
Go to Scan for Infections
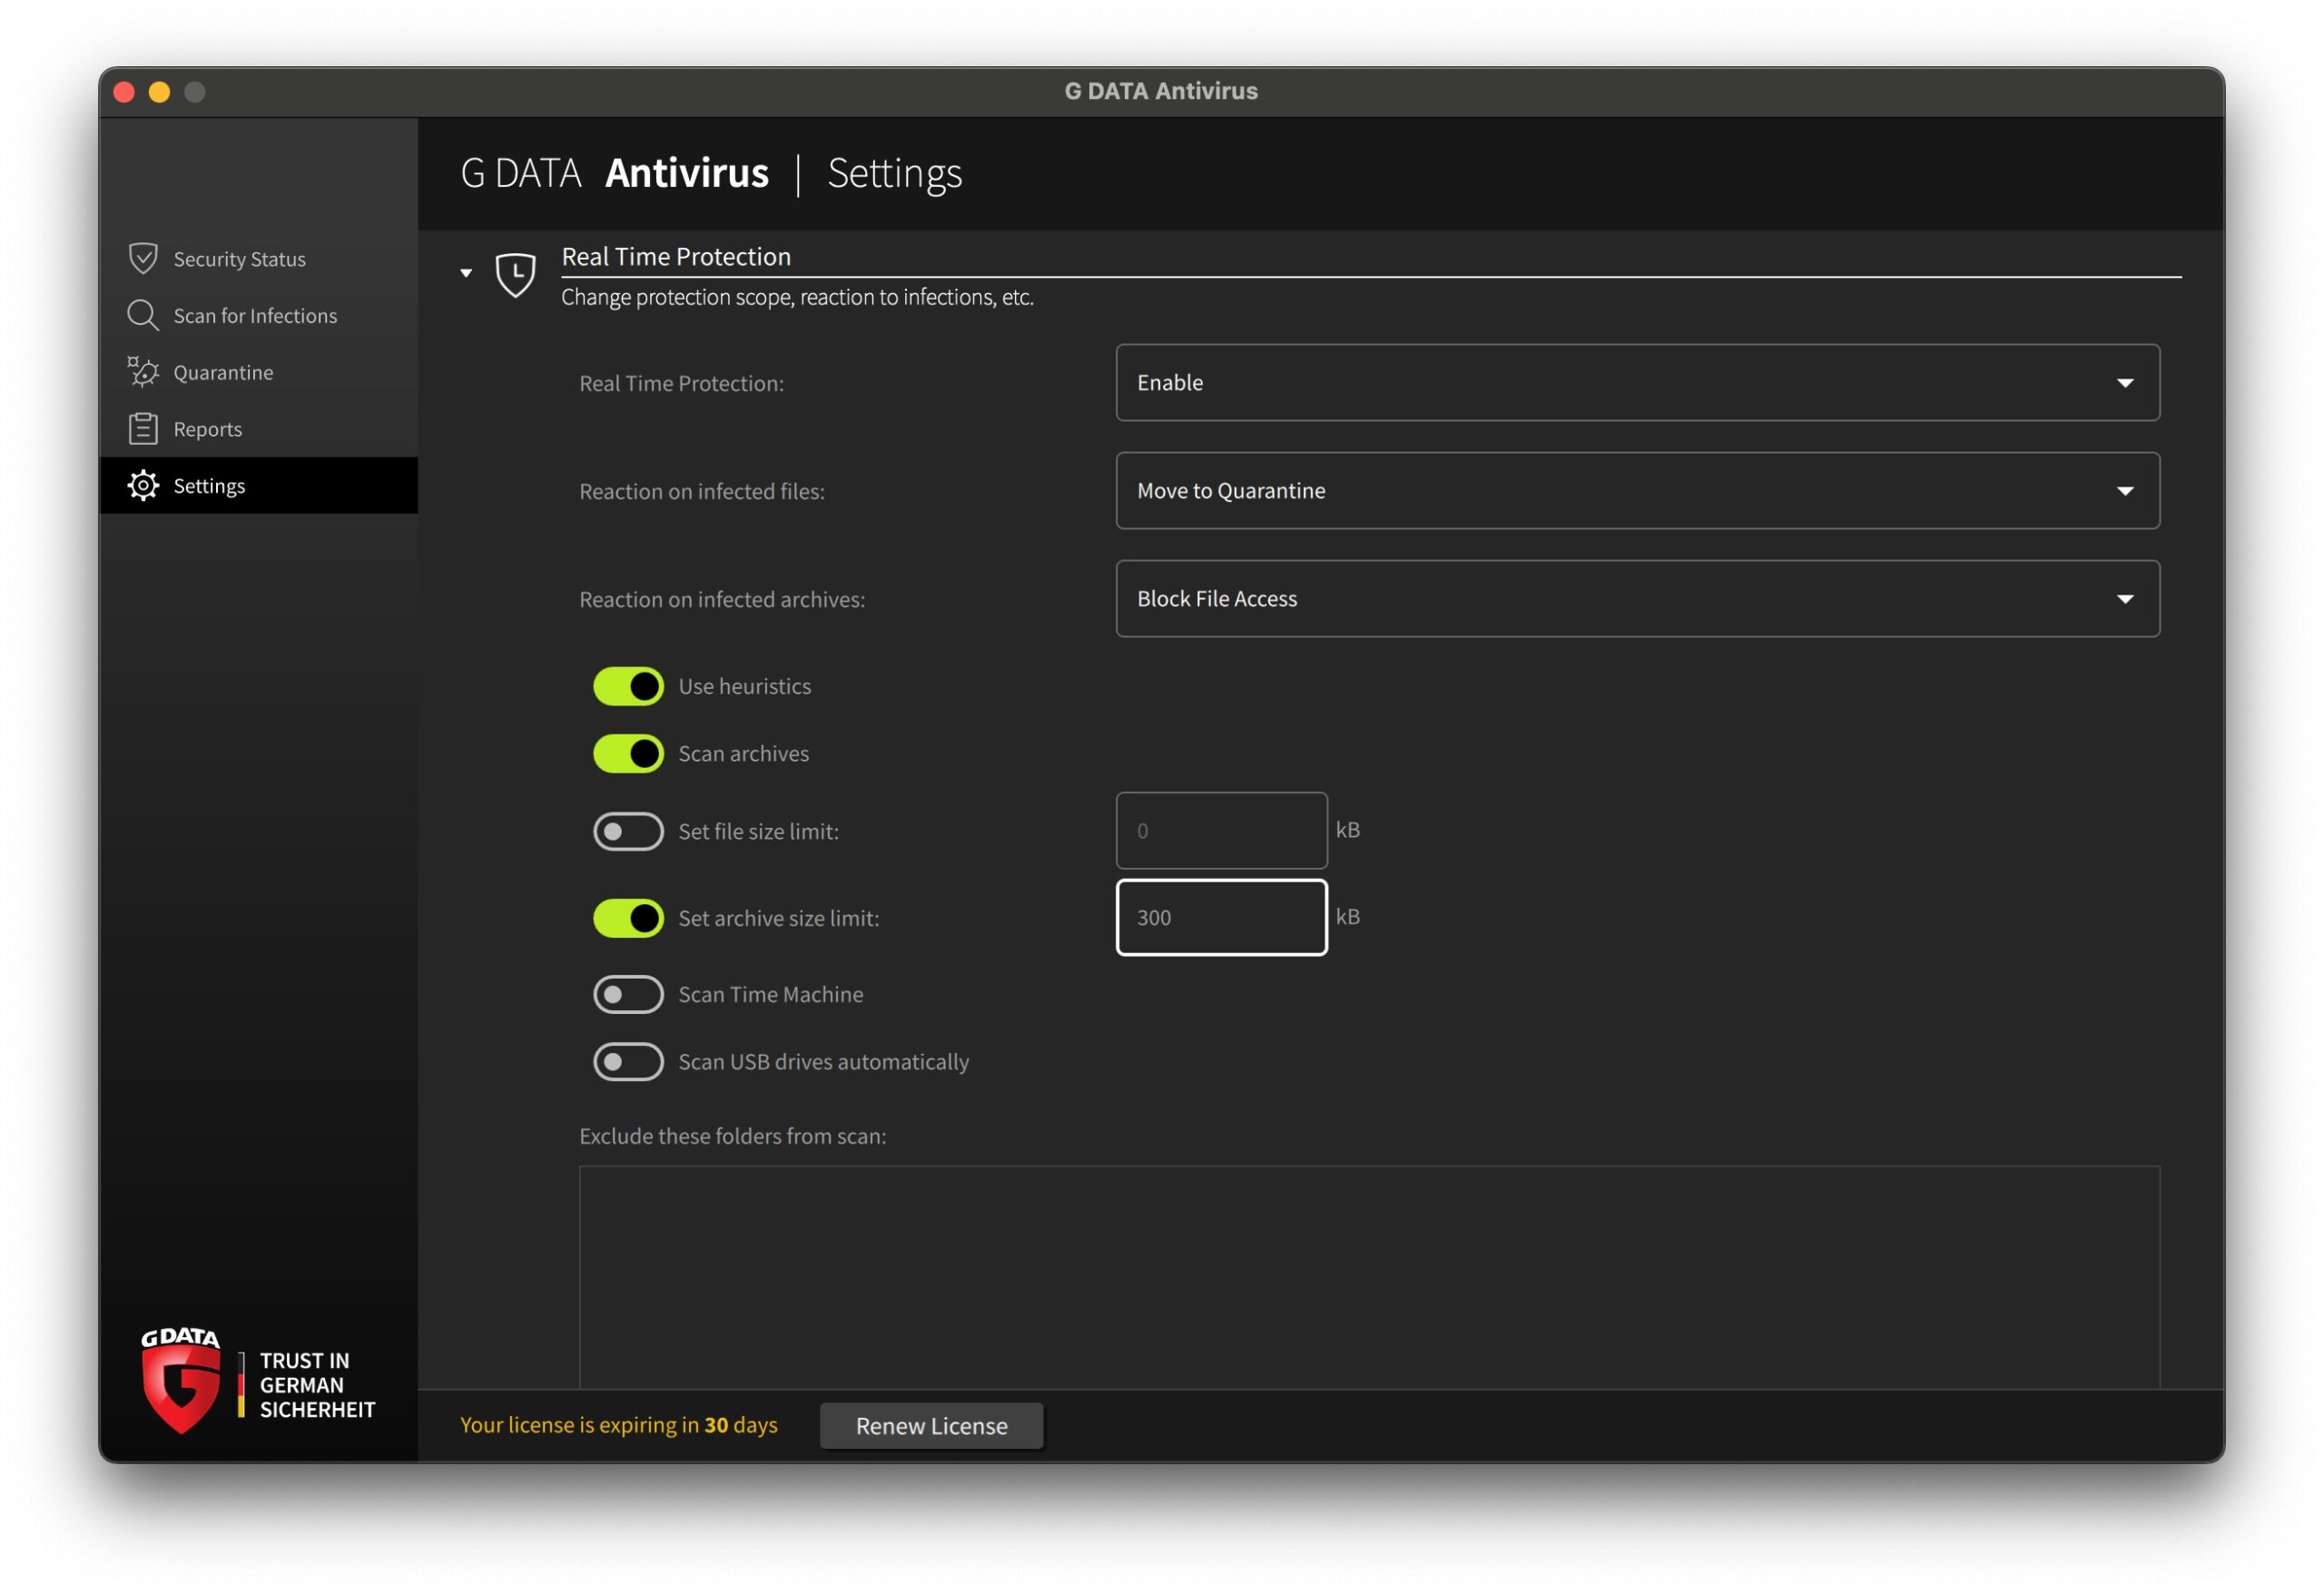click(x=259, y=315)
